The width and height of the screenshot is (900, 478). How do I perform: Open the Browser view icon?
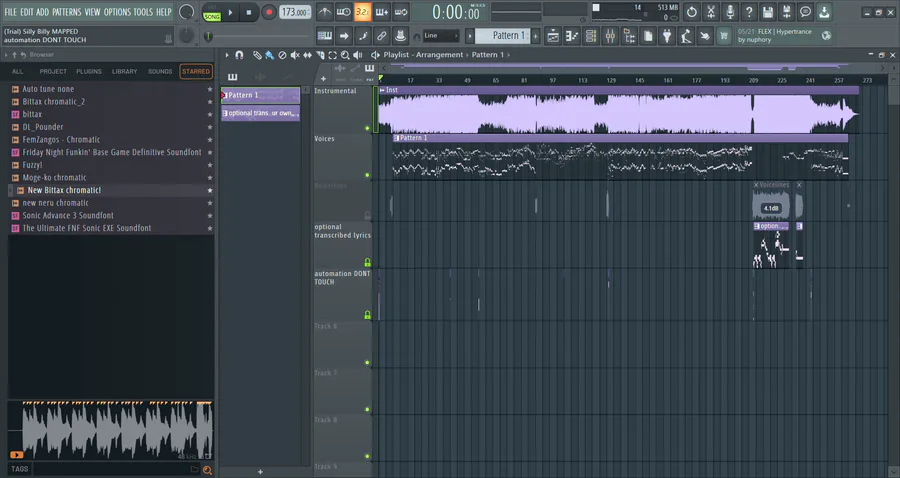pyautogui.click(x=629, y=36)
